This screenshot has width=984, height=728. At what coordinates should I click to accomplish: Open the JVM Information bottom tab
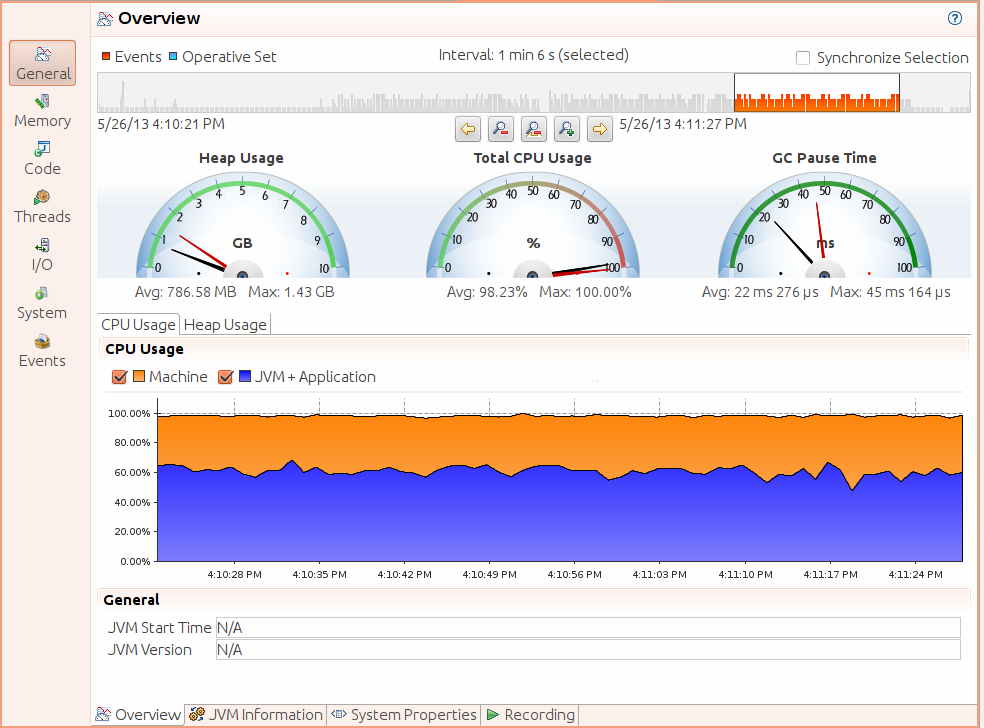256,714
